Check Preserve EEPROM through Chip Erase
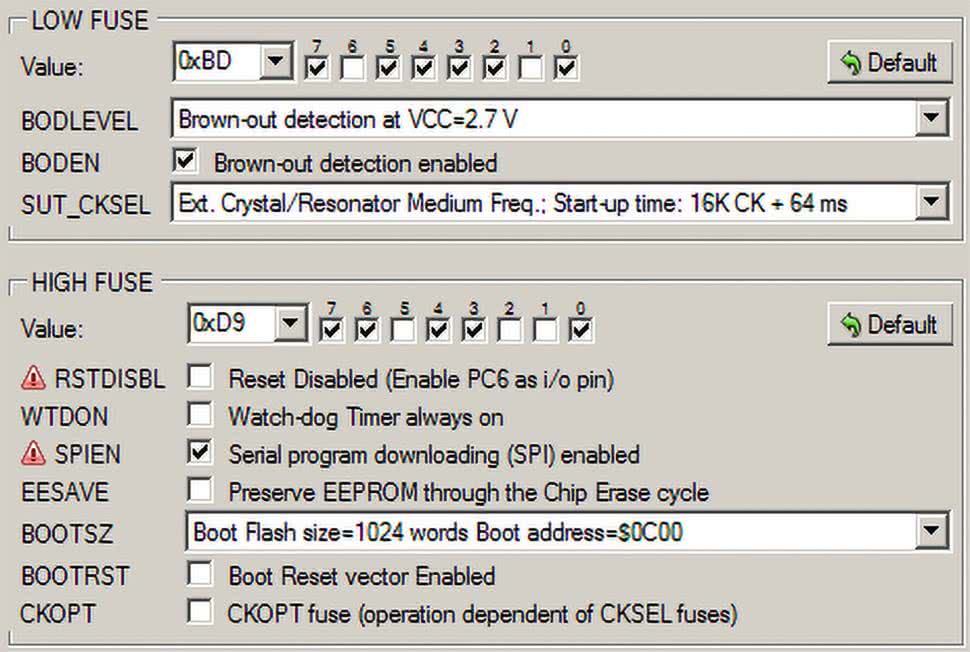This screenshot has height=652, width=970. [x=200, y=491]
